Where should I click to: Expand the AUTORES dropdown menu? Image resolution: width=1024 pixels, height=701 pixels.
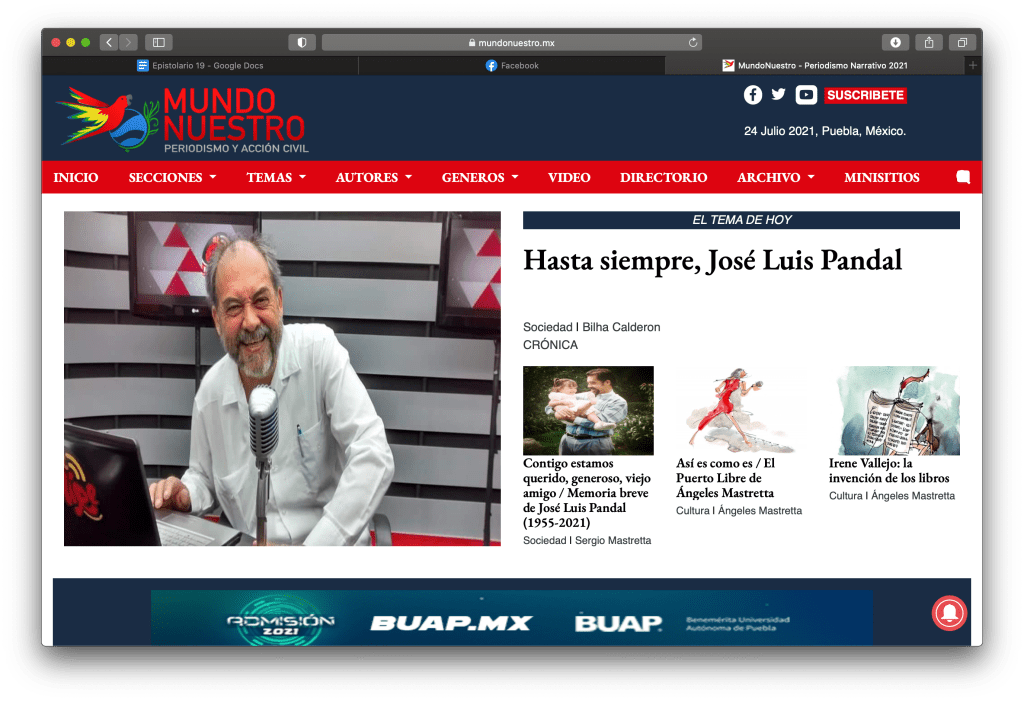(373, 177)
